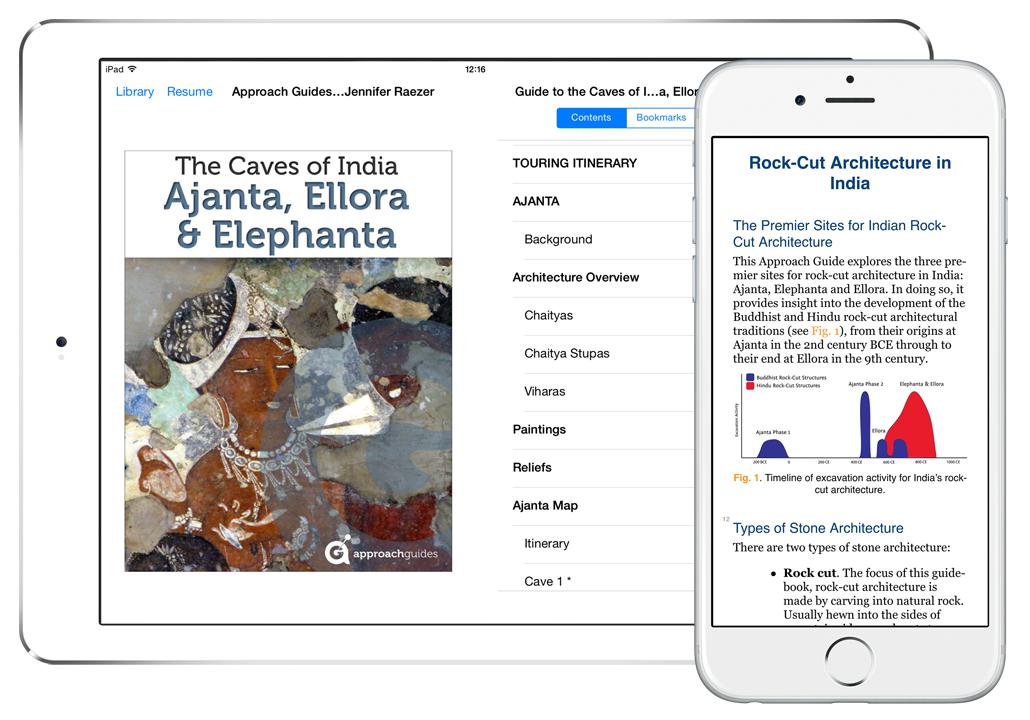1030x720 pixels.
Task: Open the Touring Itinerary section
Action: tap(574, 163)
